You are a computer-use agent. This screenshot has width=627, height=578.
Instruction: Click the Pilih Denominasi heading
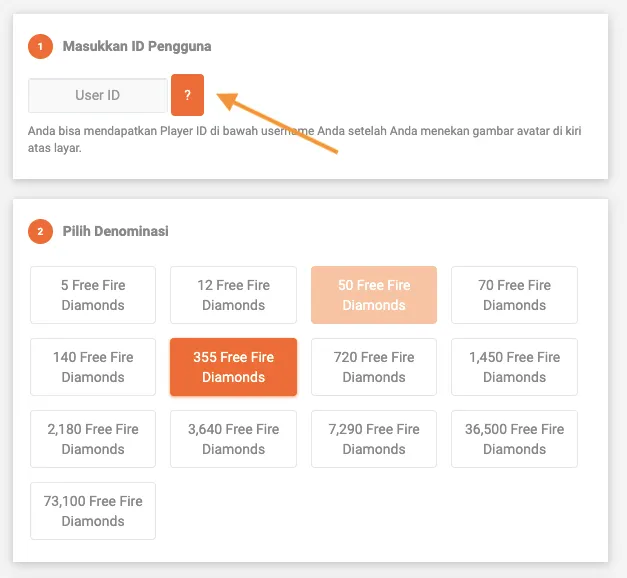pyautogui.click(x=115, y=231)
